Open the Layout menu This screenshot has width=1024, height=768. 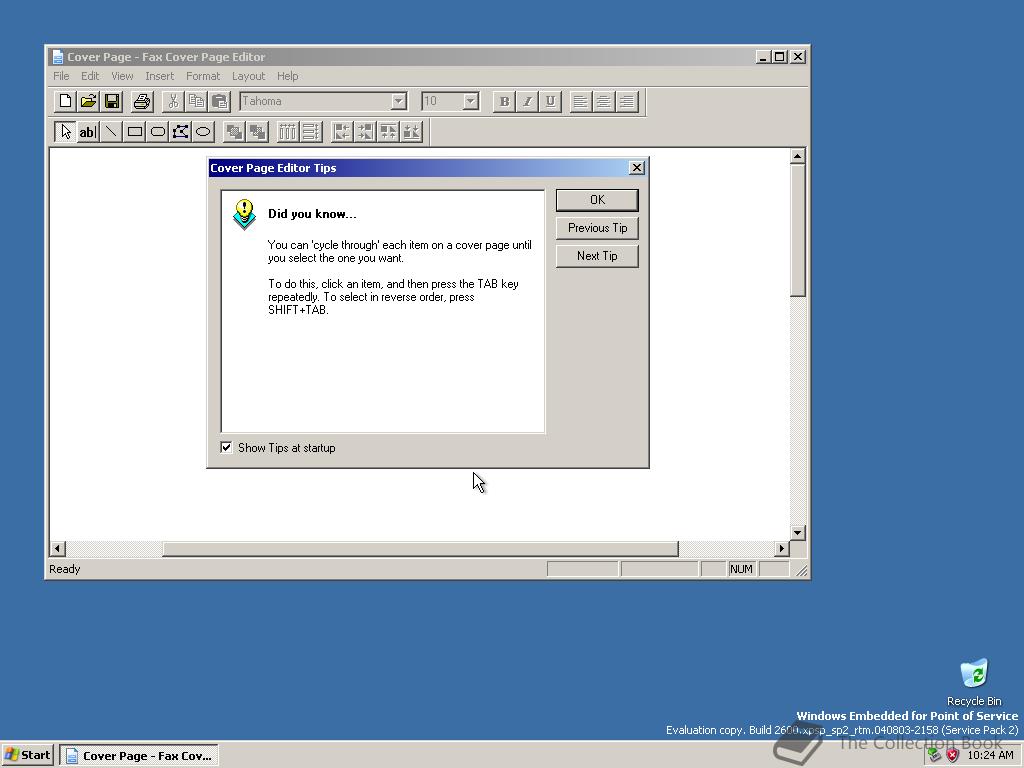click(248, 76)
